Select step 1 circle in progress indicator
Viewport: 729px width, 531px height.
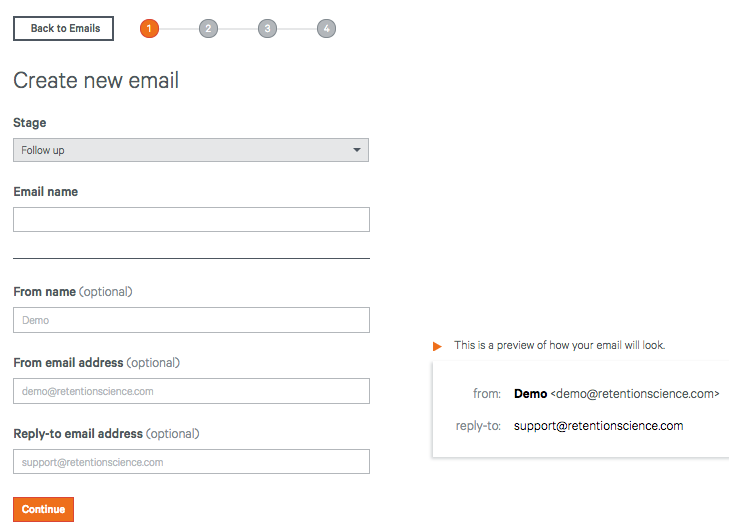(x=149, y=28)
